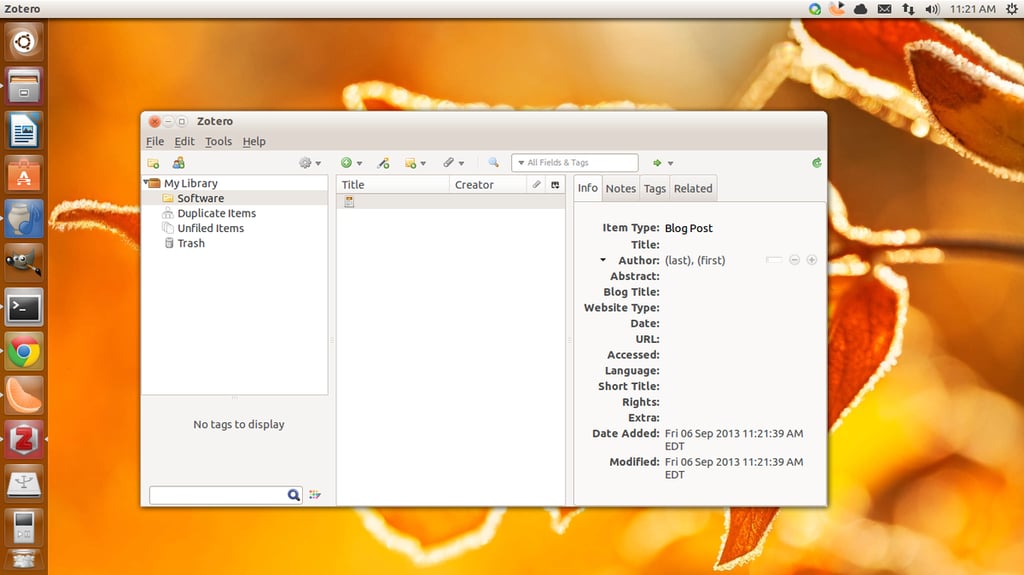Sort by the Creator column
This screenshot has height=575, width=1024.
488,185
